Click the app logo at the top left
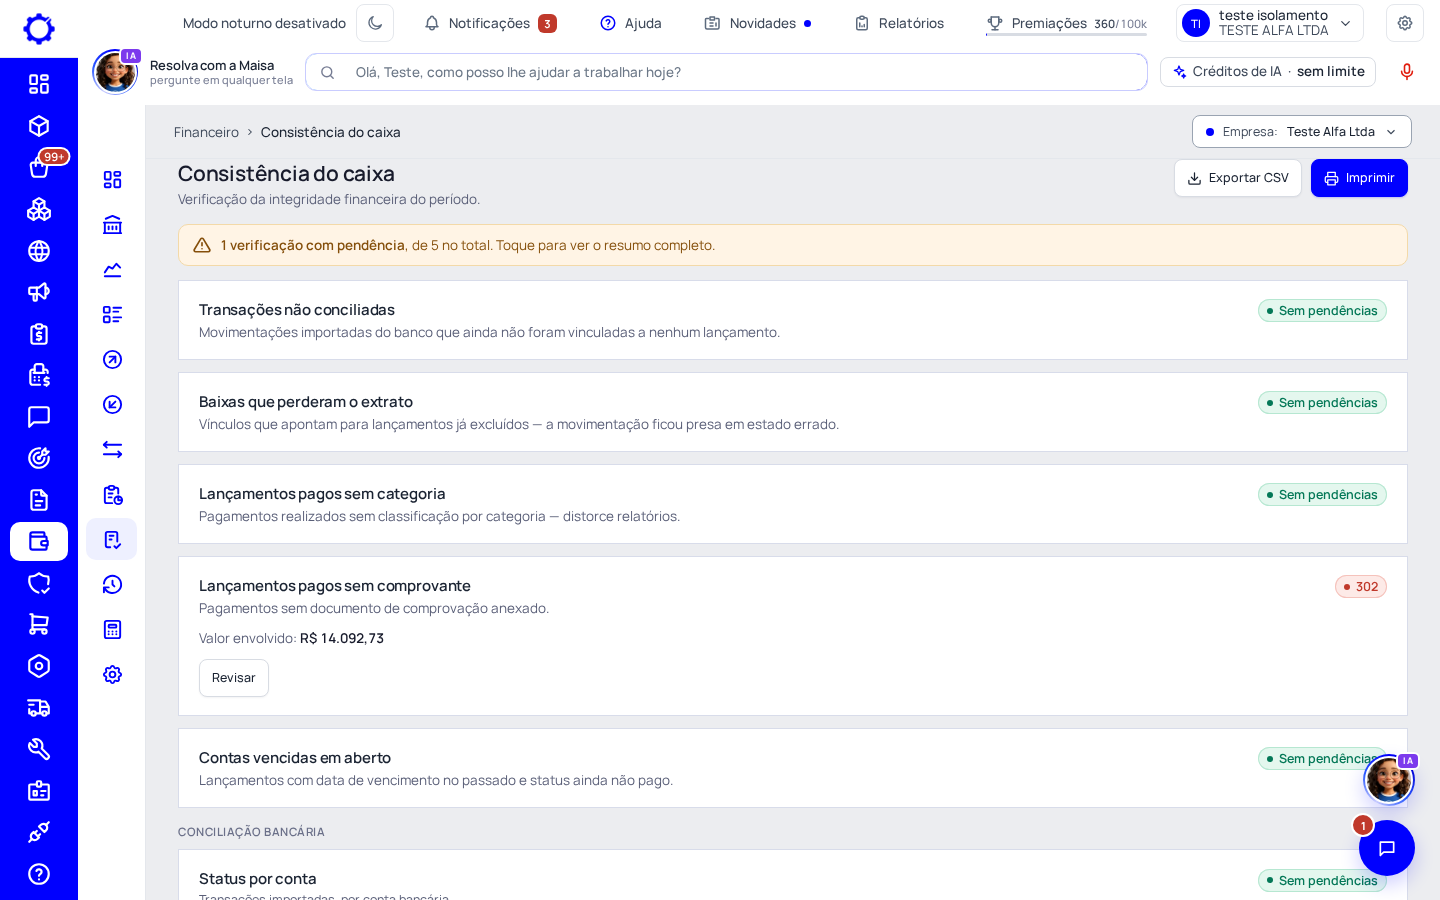Screen dimensions: 1440x900 39,29
